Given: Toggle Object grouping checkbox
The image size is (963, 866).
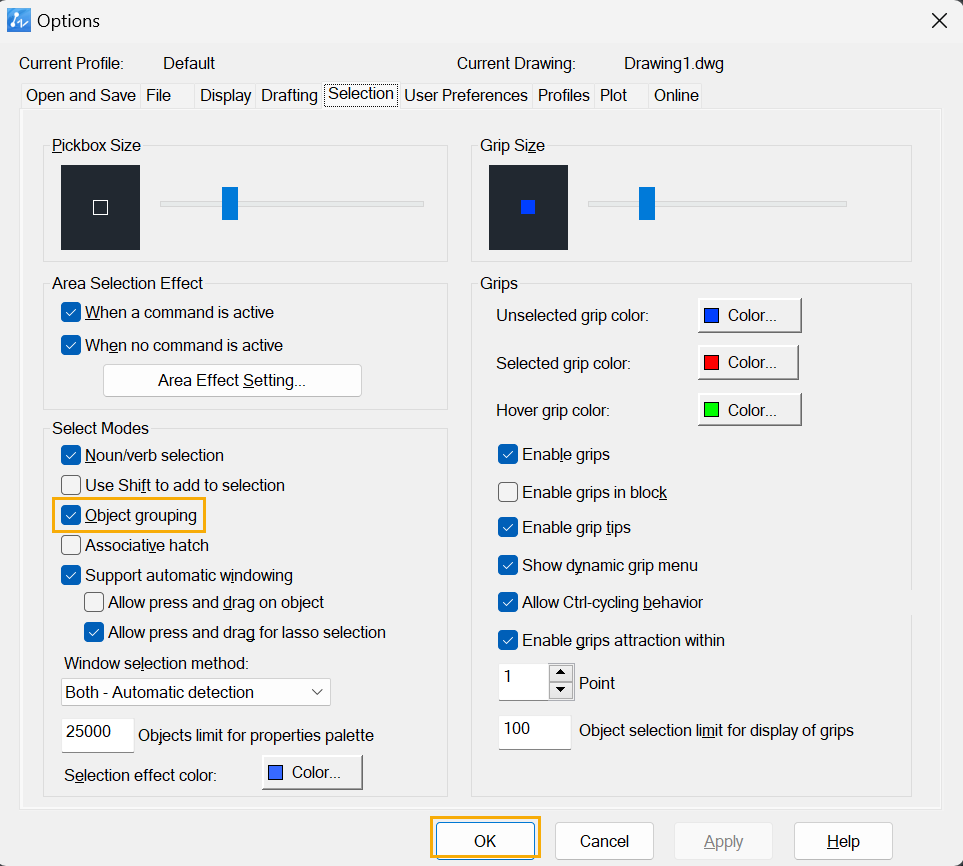Looking at the screenshot, I should point(71,515).
